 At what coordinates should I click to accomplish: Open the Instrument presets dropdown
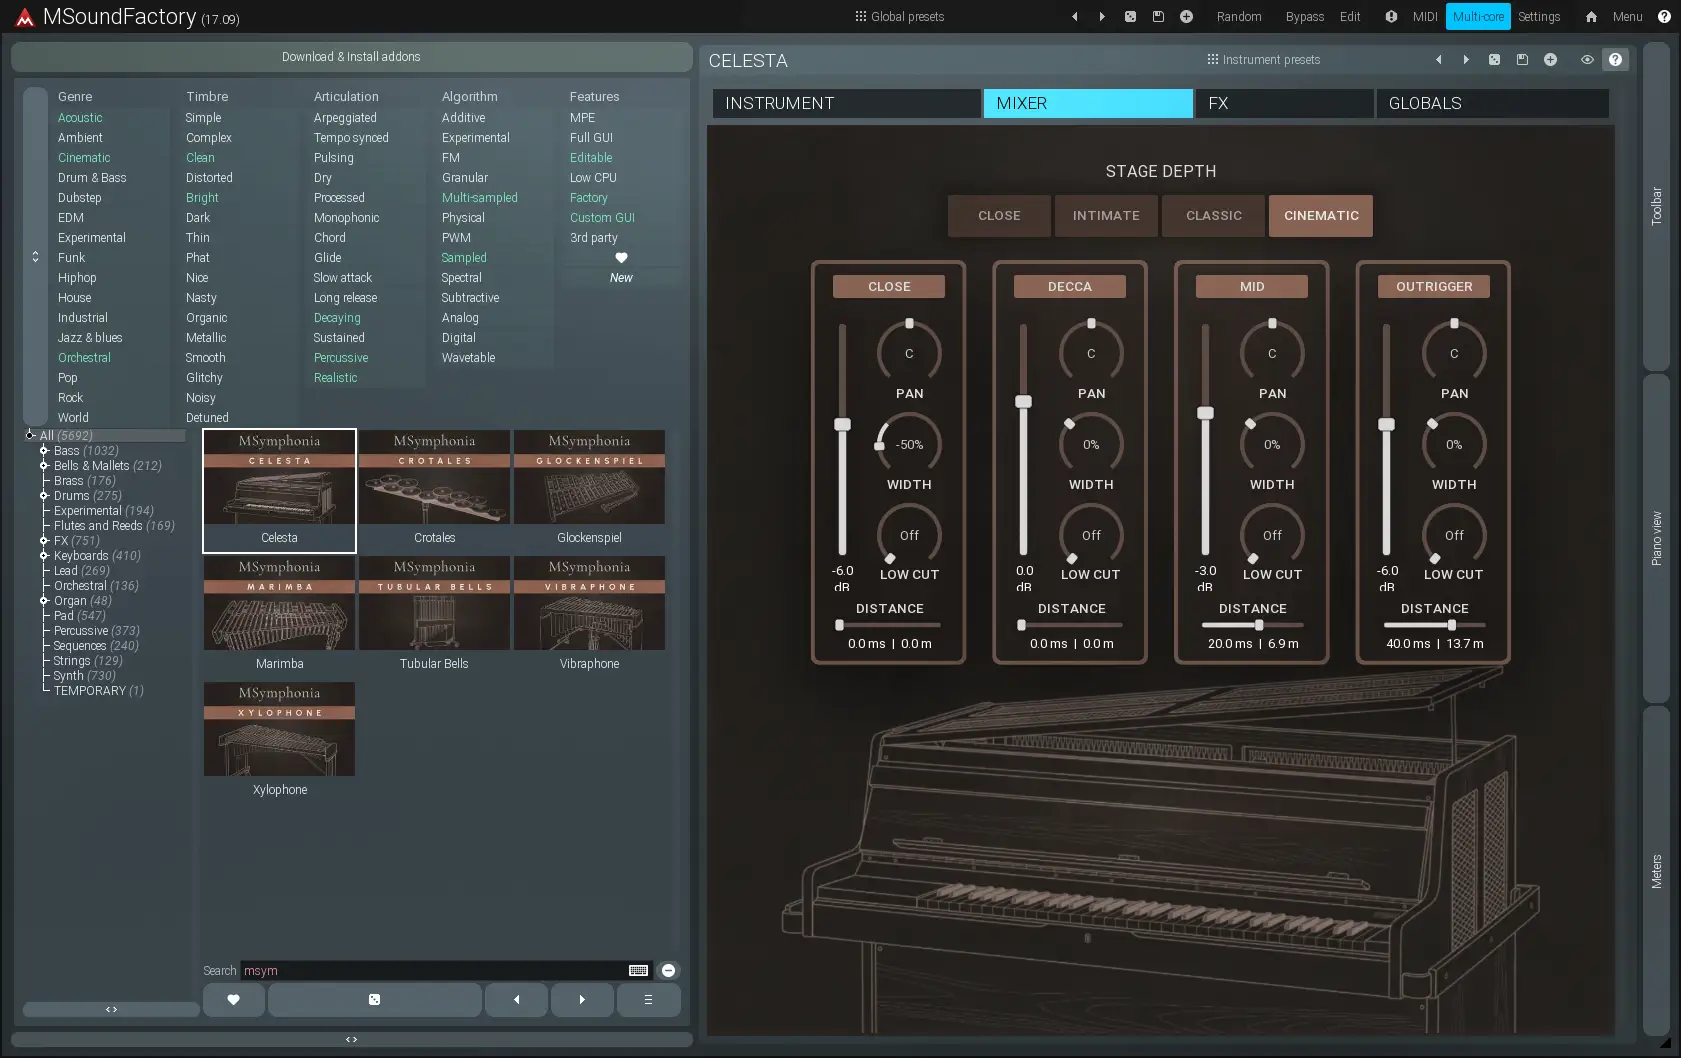pyautogui.click(x=1264, y=60)
